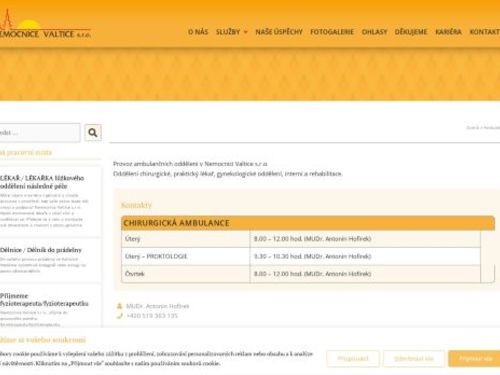Click the breadcrumb link at top right
Image resolution: width=500 pixels, height=375 pixels.
483,128
